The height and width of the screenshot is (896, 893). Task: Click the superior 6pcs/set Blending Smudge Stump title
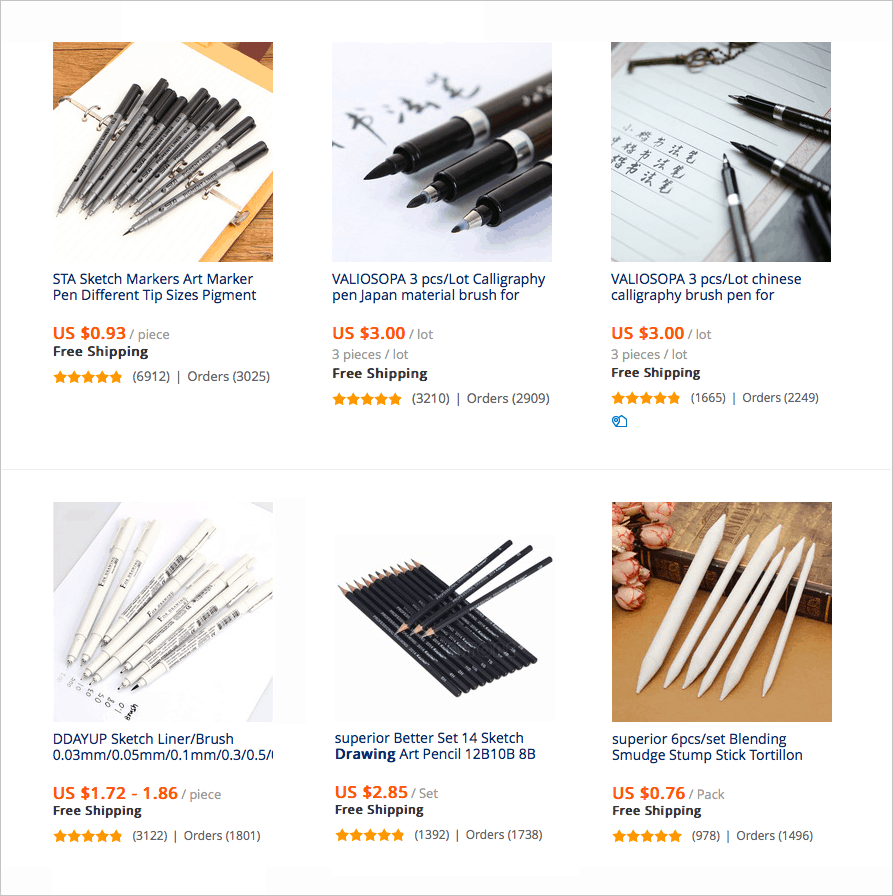pos(707,747)
